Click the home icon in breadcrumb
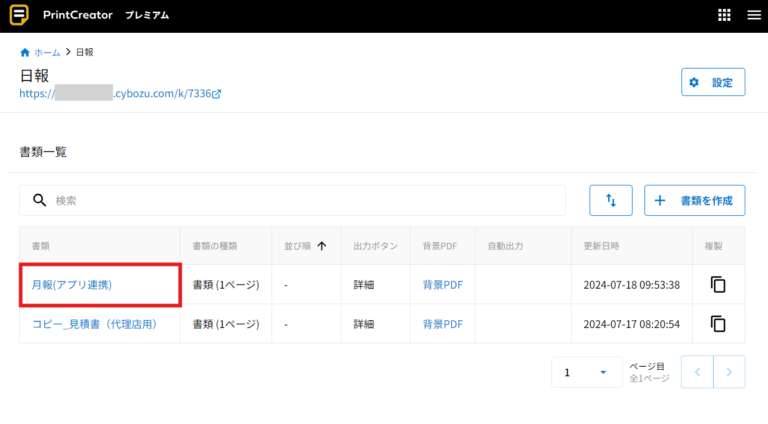Image resolution: width=768 pixels, height=424 pixels. (x=25, y=52)
